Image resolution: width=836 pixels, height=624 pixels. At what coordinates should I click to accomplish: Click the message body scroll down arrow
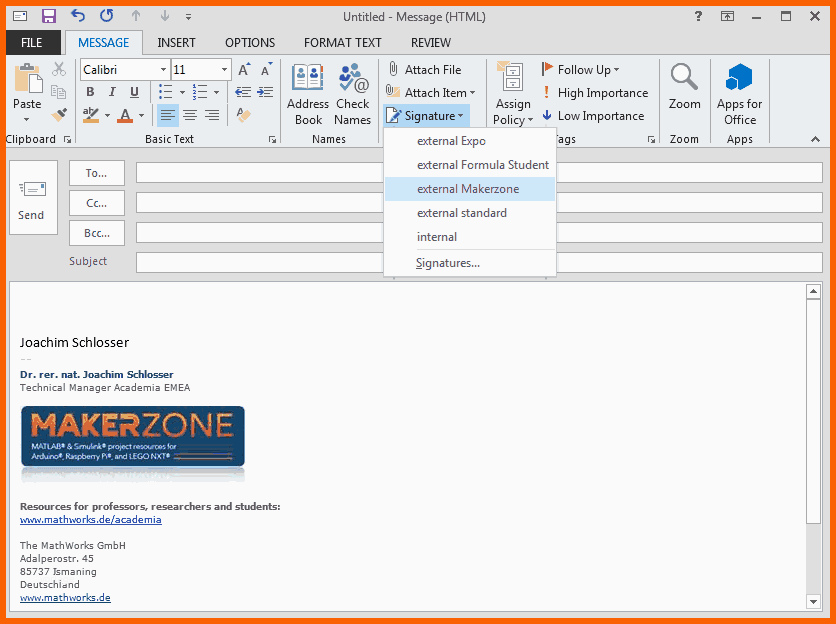[x=813, y=601]
